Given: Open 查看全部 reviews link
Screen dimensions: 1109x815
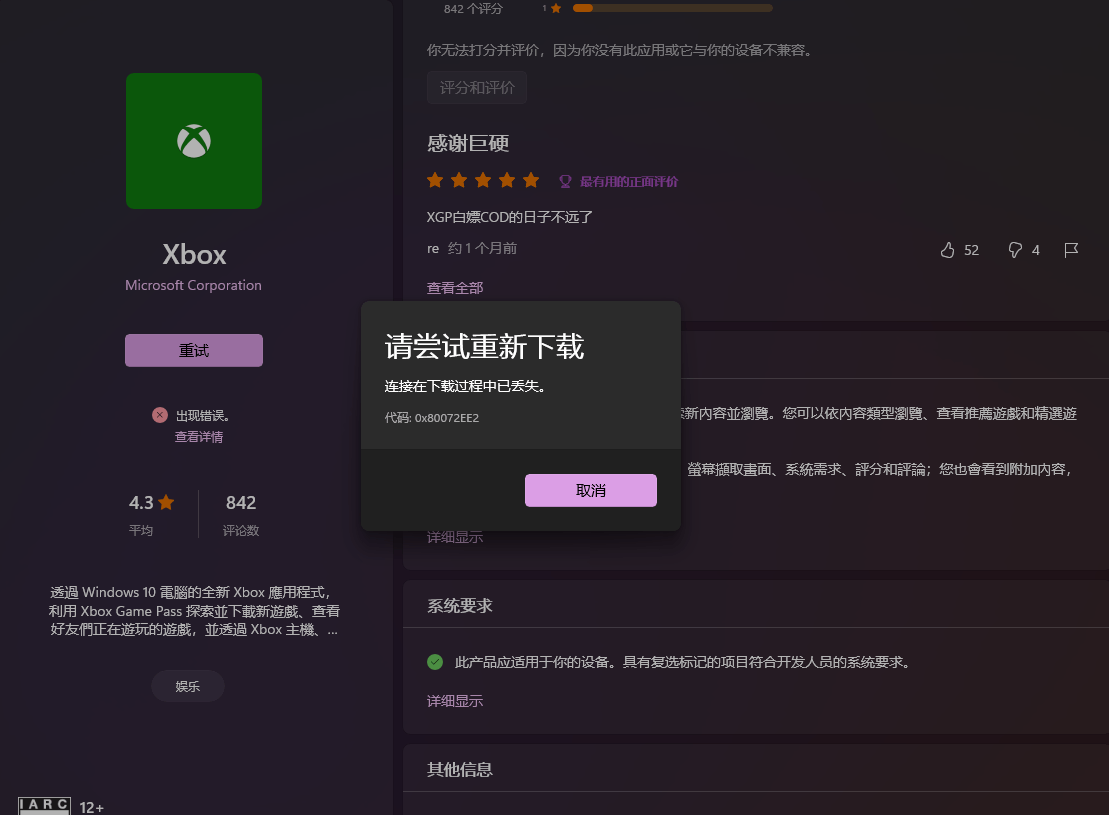Looking at the screenshot, I should [x=455, y=288].
